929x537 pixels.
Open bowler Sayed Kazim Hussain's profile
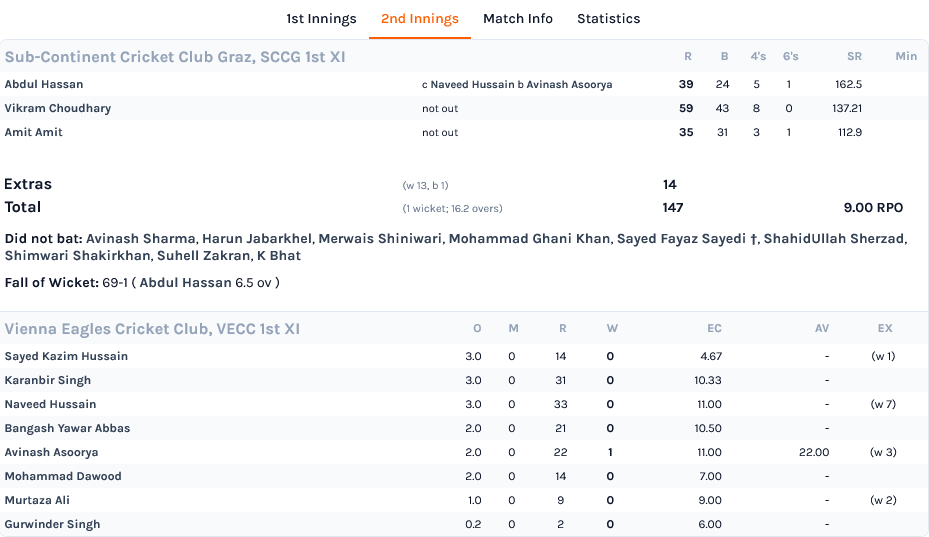[x=66, y=356]
